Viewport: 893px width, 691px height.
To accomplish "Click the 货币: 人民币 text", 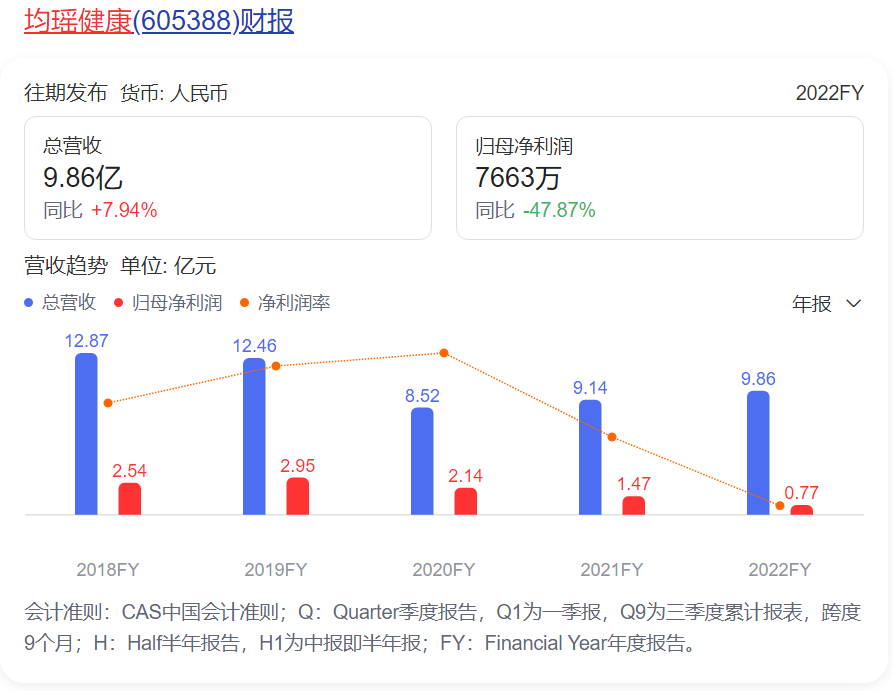I will (x=174, y=93).
